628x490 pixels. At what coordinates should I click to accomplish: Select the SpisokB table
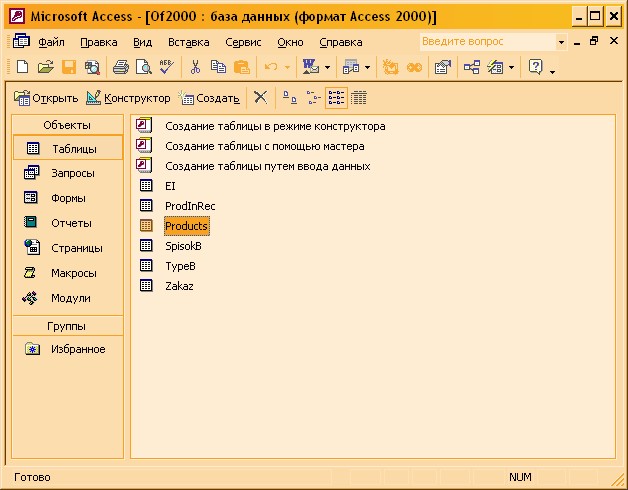click(183, 246)
